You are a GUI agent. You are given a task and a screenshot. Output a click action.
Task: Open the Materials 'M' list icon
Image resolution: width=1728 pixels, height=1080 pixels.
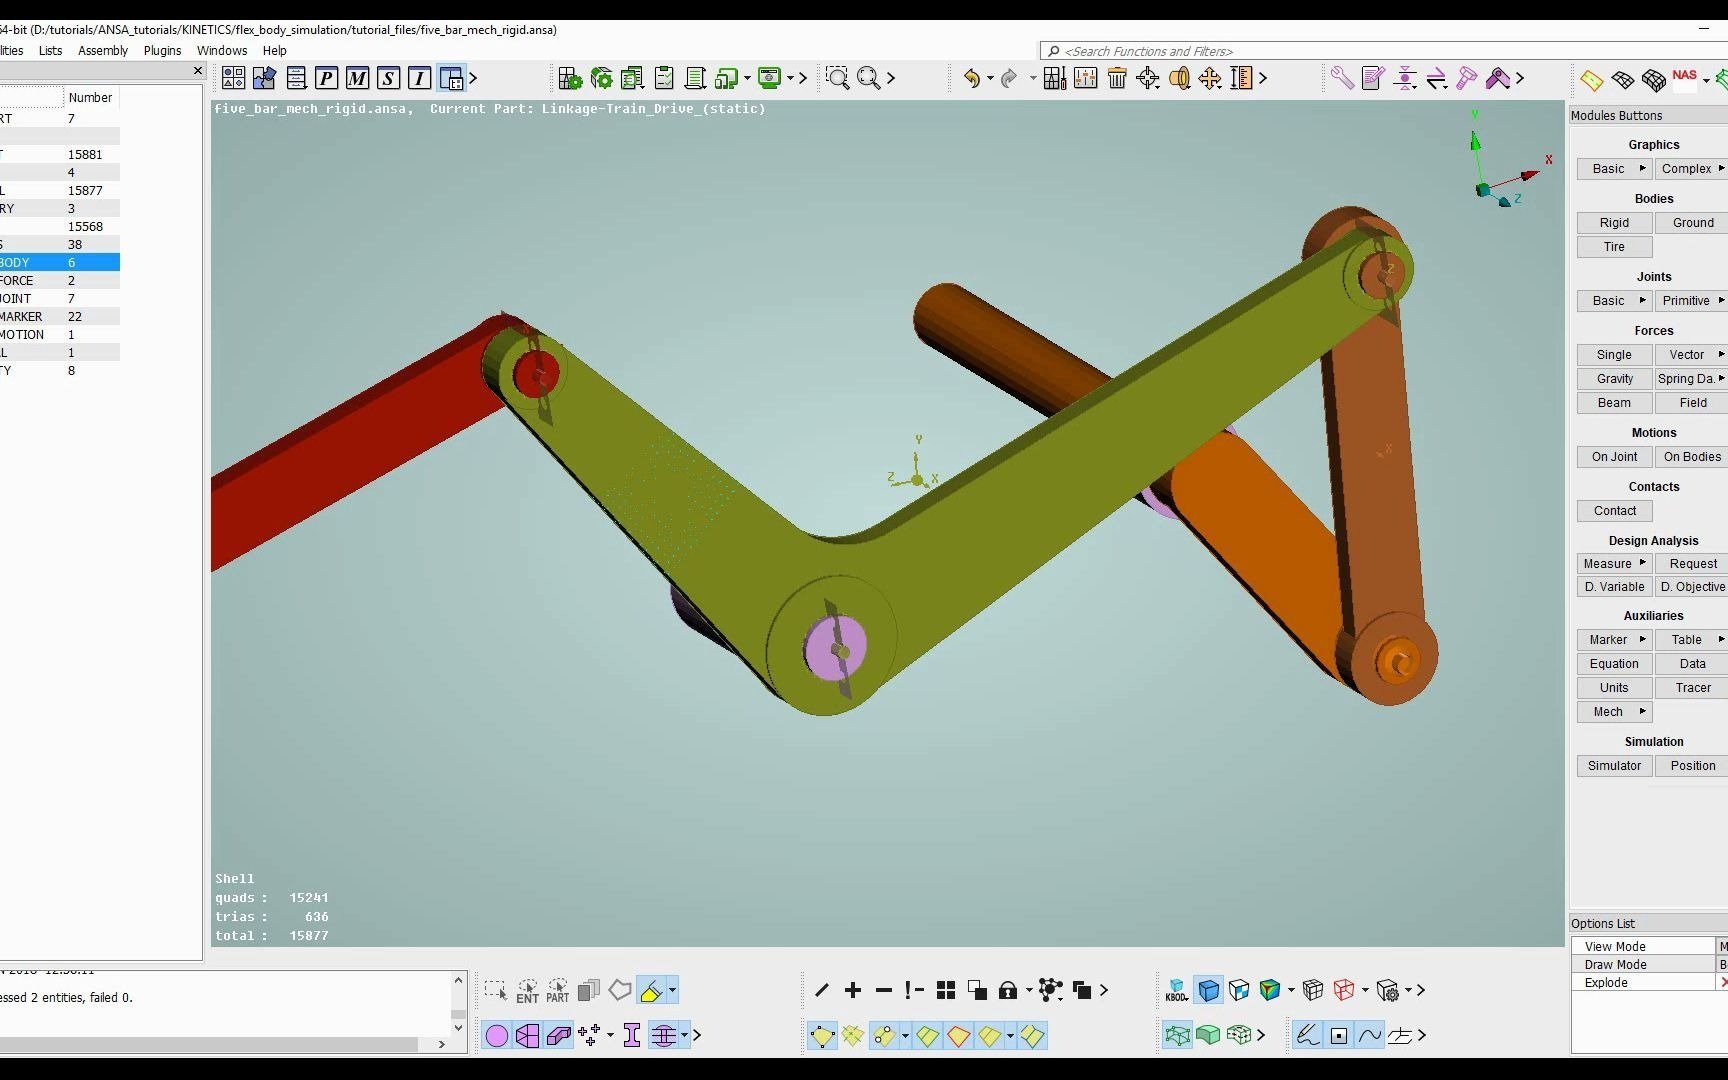pos(357,78)
